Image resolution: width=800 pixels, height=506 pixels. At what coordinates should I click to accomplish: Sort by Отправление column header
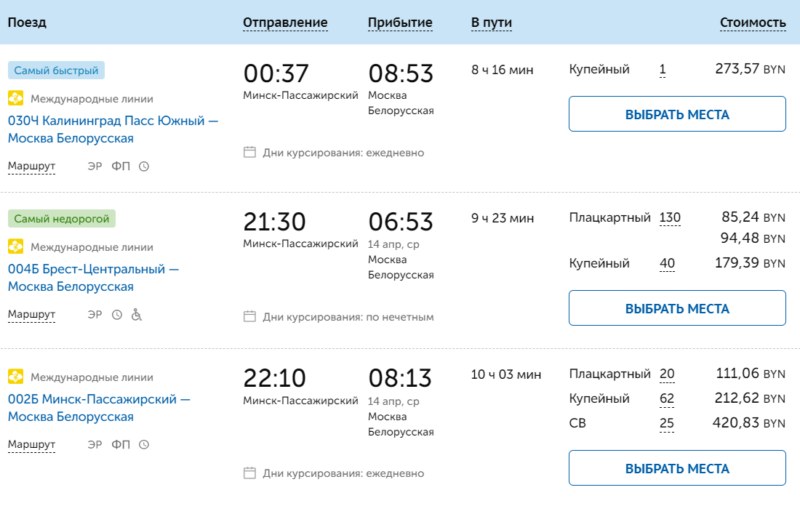(x=285, y=22)
